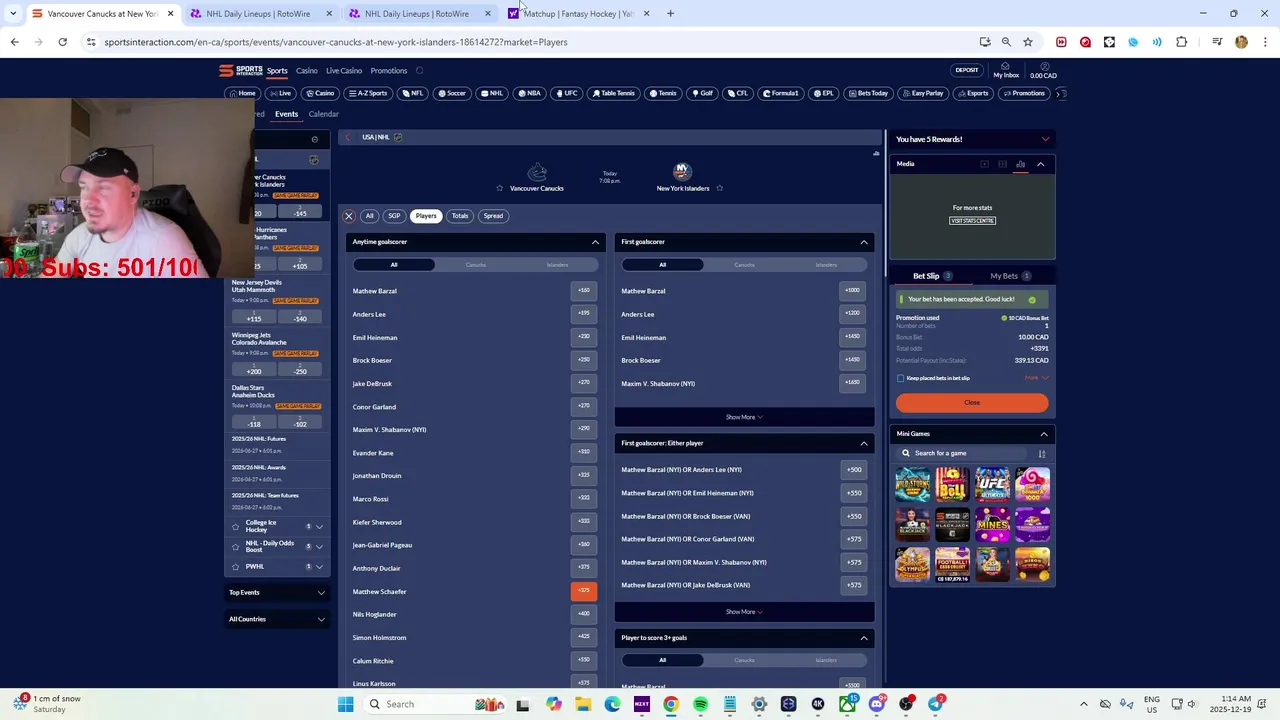Collapse the Anytime goalscorer section

click(595, 242)
